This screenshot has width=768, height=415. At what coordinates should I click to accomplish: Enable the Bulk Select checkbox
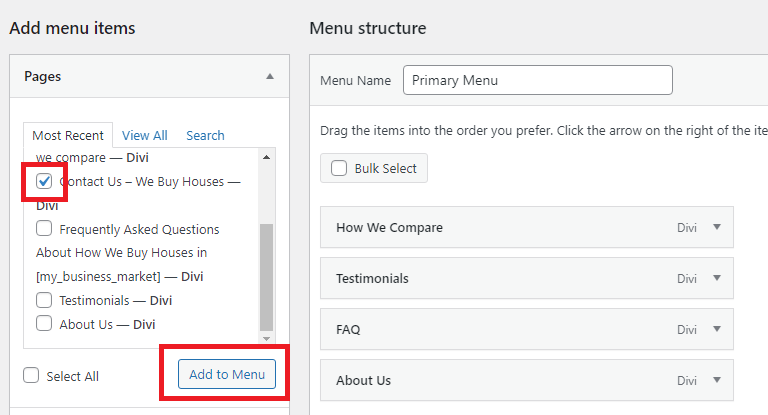(339, 168)
